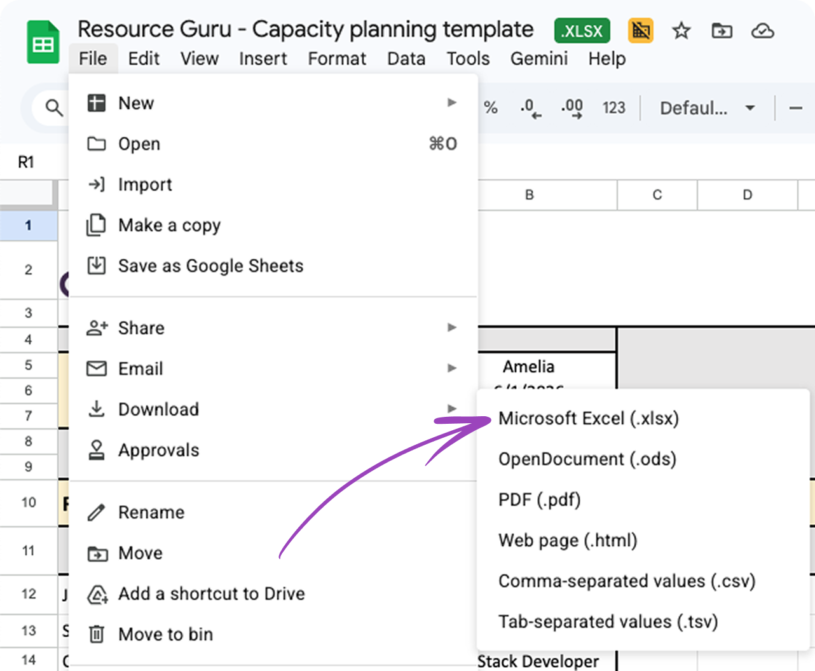Click the decrease decimal places icon
Image resolution: width=815 pixels, height=671 pixels.
pyautogui.click(x=531, y=107)
